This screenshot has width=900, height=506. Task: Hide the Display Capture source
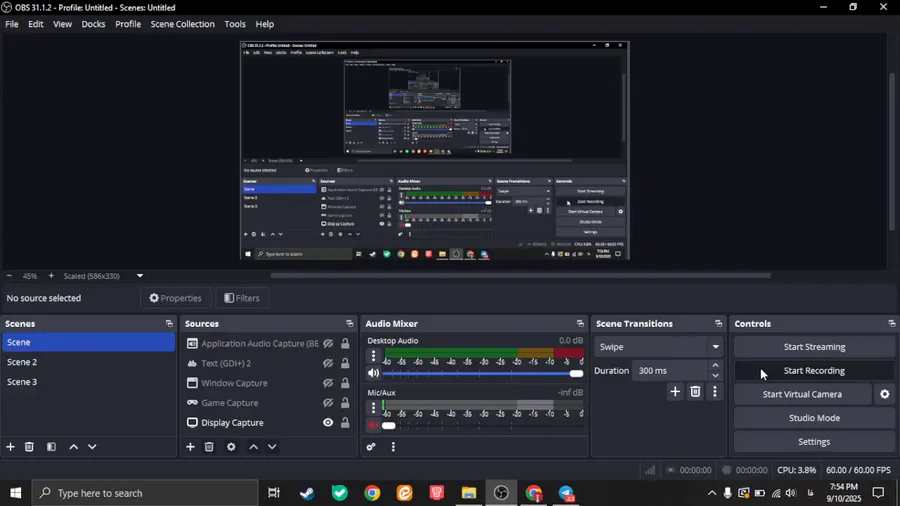(x=328, y=422)
